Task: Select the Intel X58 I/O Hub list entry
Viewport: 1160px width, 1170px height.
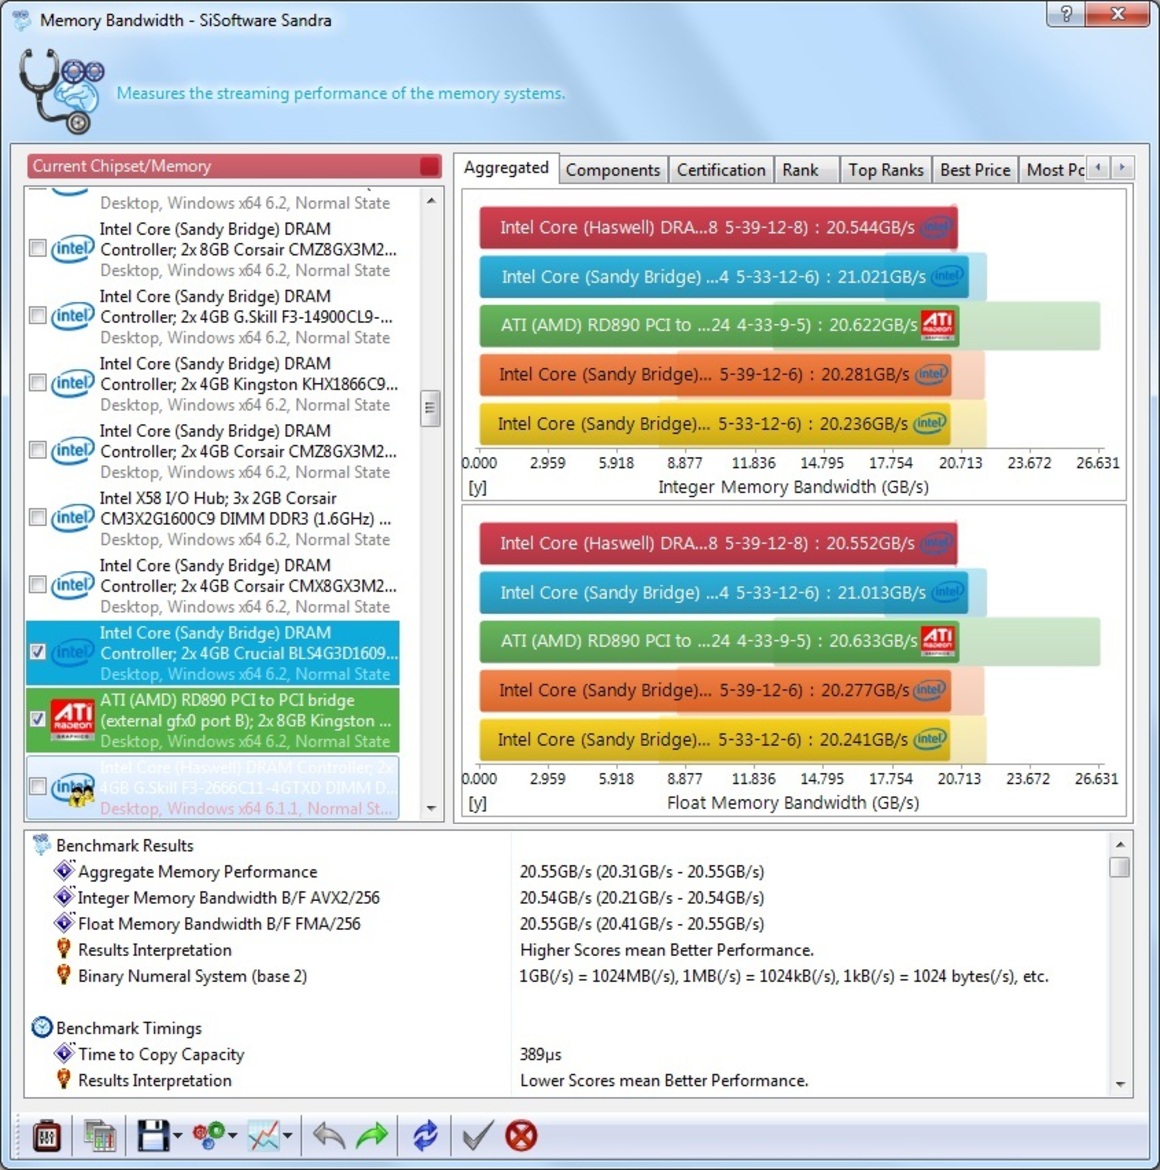Action: point(212,518)
